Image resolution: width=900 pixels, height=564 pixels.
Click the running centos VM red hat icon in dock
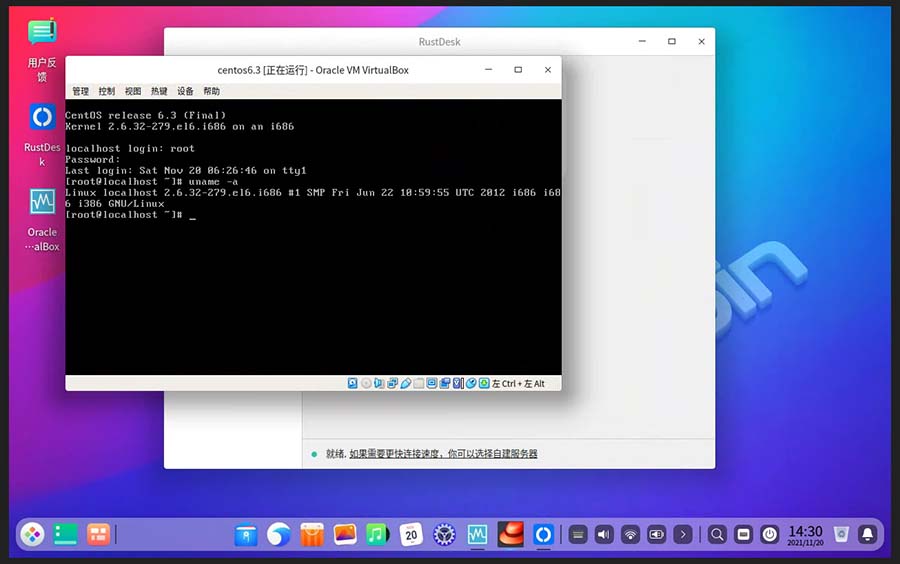(510, 535)
